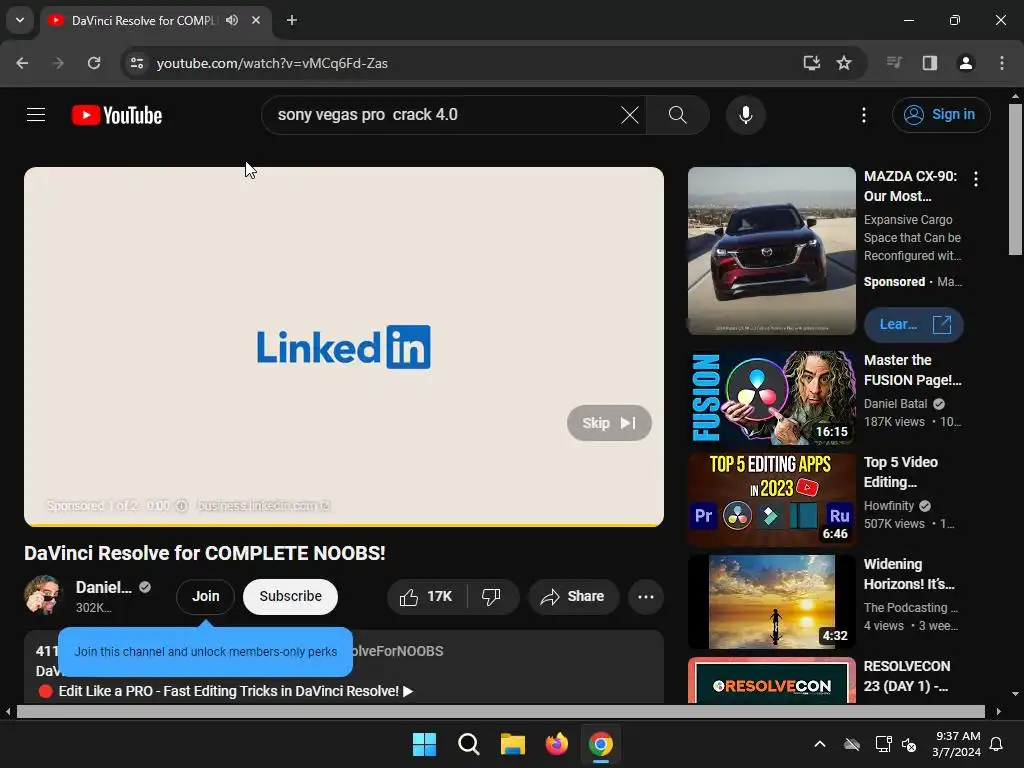The width and height of the screenshot is (1024, 768).
Task: Open the Master the FUSION Page video thumbnail
Action: coord(771,397)
